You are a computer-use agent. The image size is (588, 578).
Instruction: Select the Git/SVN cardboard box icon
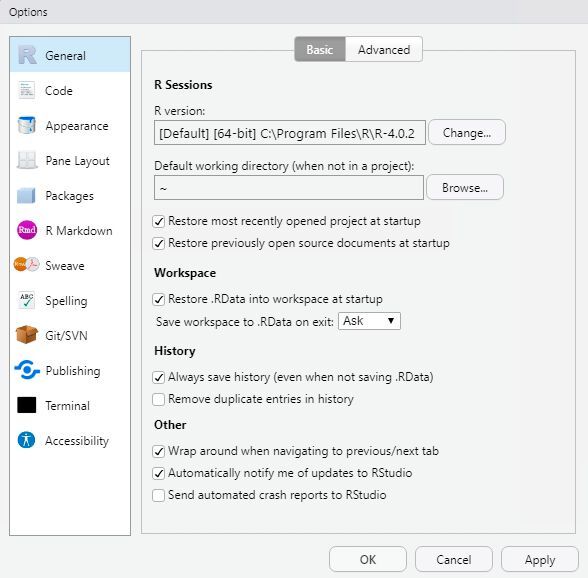point(27,335)
